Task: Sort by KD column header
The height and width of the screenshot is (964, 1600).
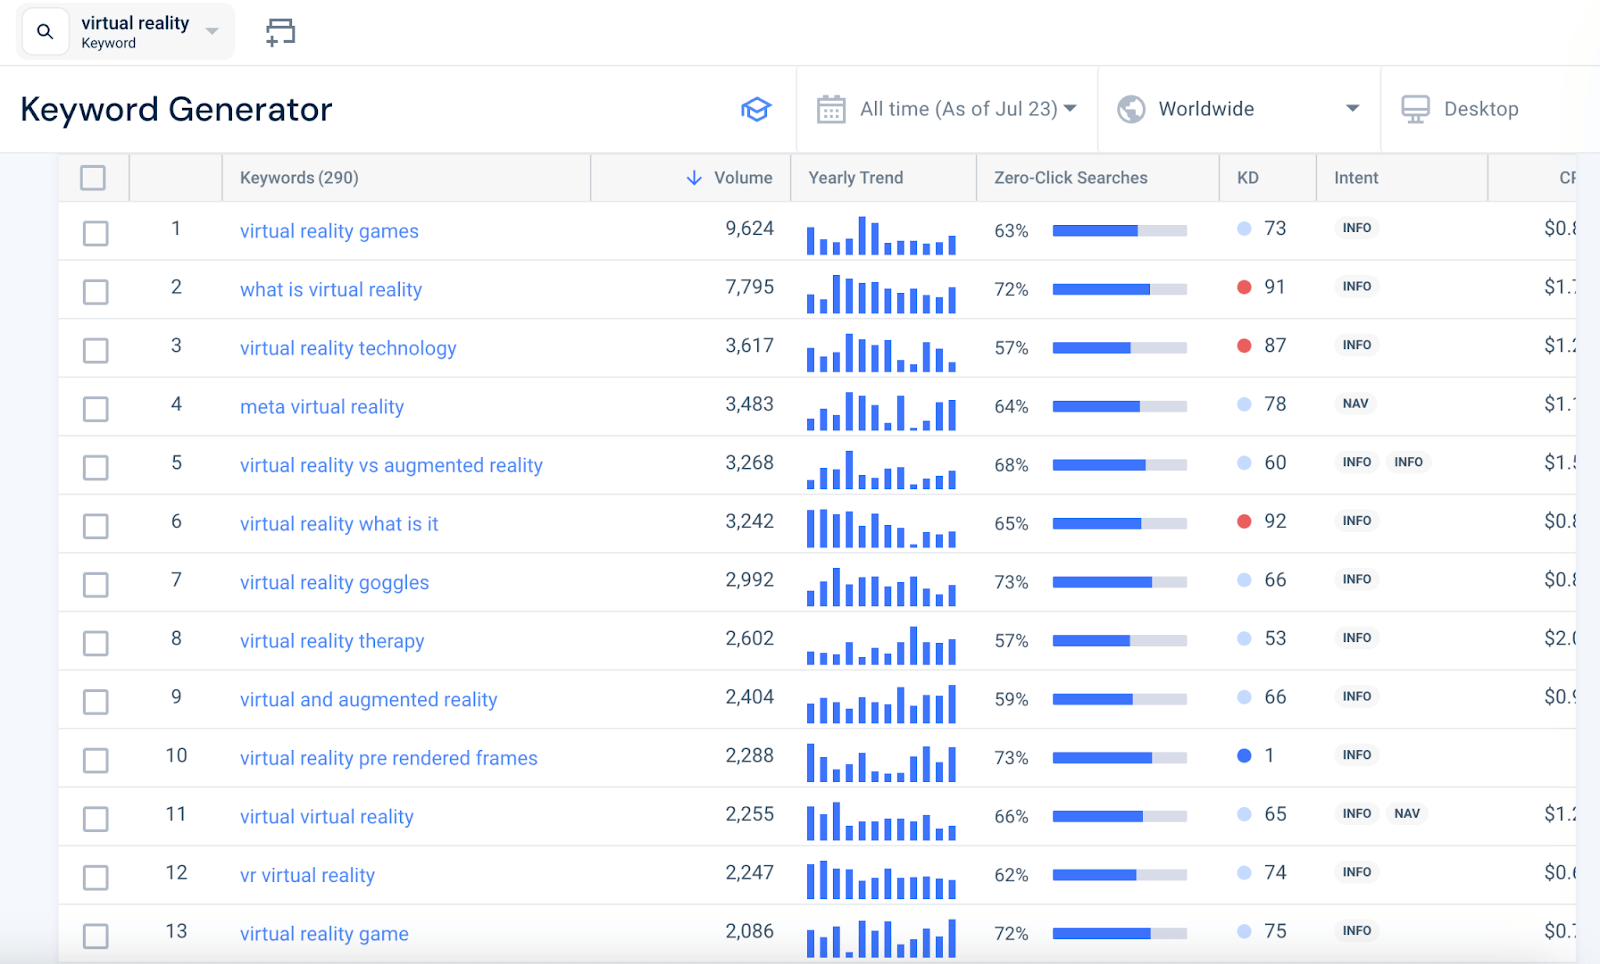Action: [x=1248, y=178]
